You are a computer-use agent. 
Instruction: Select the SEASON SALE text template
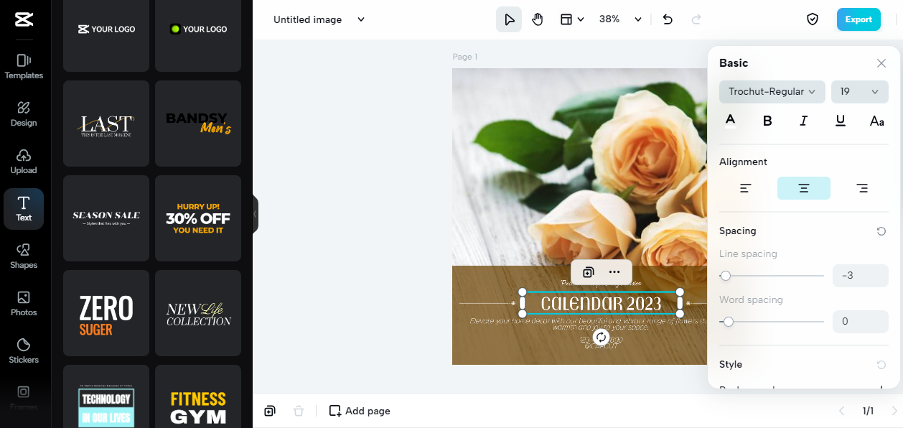pos(106,218)
